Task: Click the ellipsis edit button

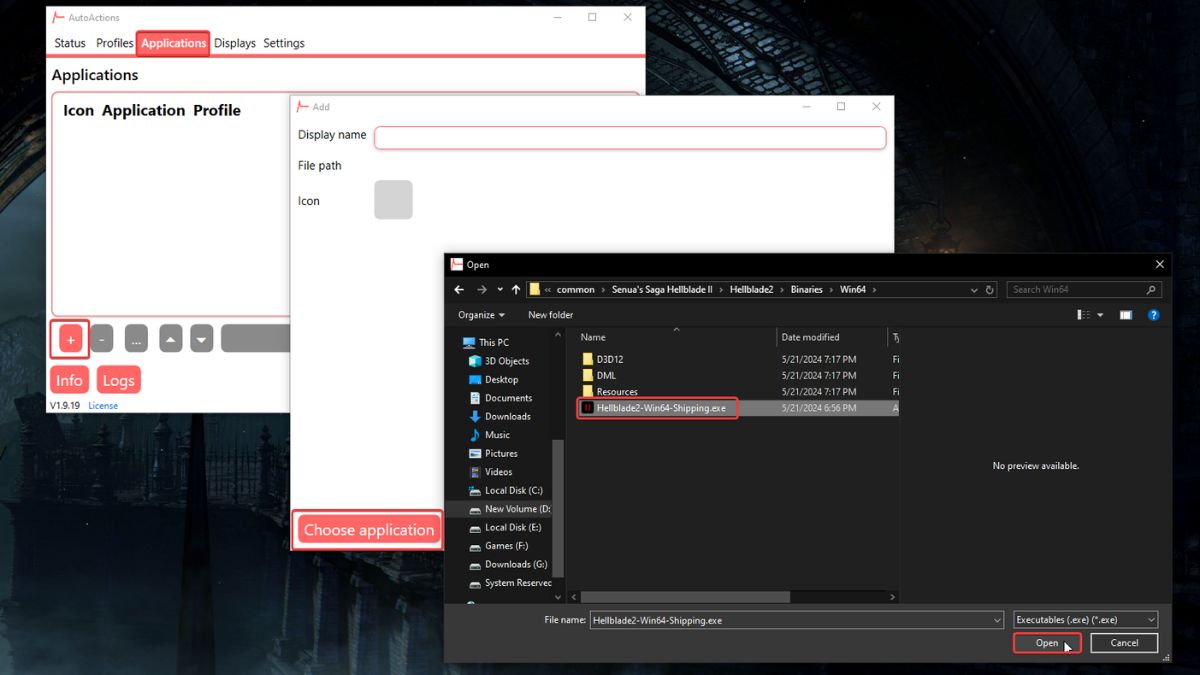Action: point(136,340)
